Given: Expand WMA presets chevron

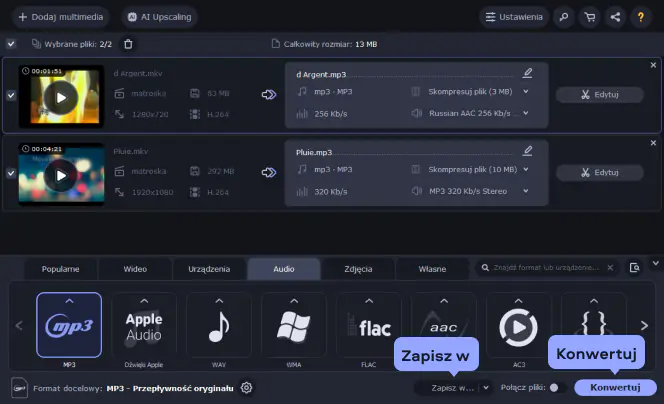Looking at the screenshot, I should (294, 301).
